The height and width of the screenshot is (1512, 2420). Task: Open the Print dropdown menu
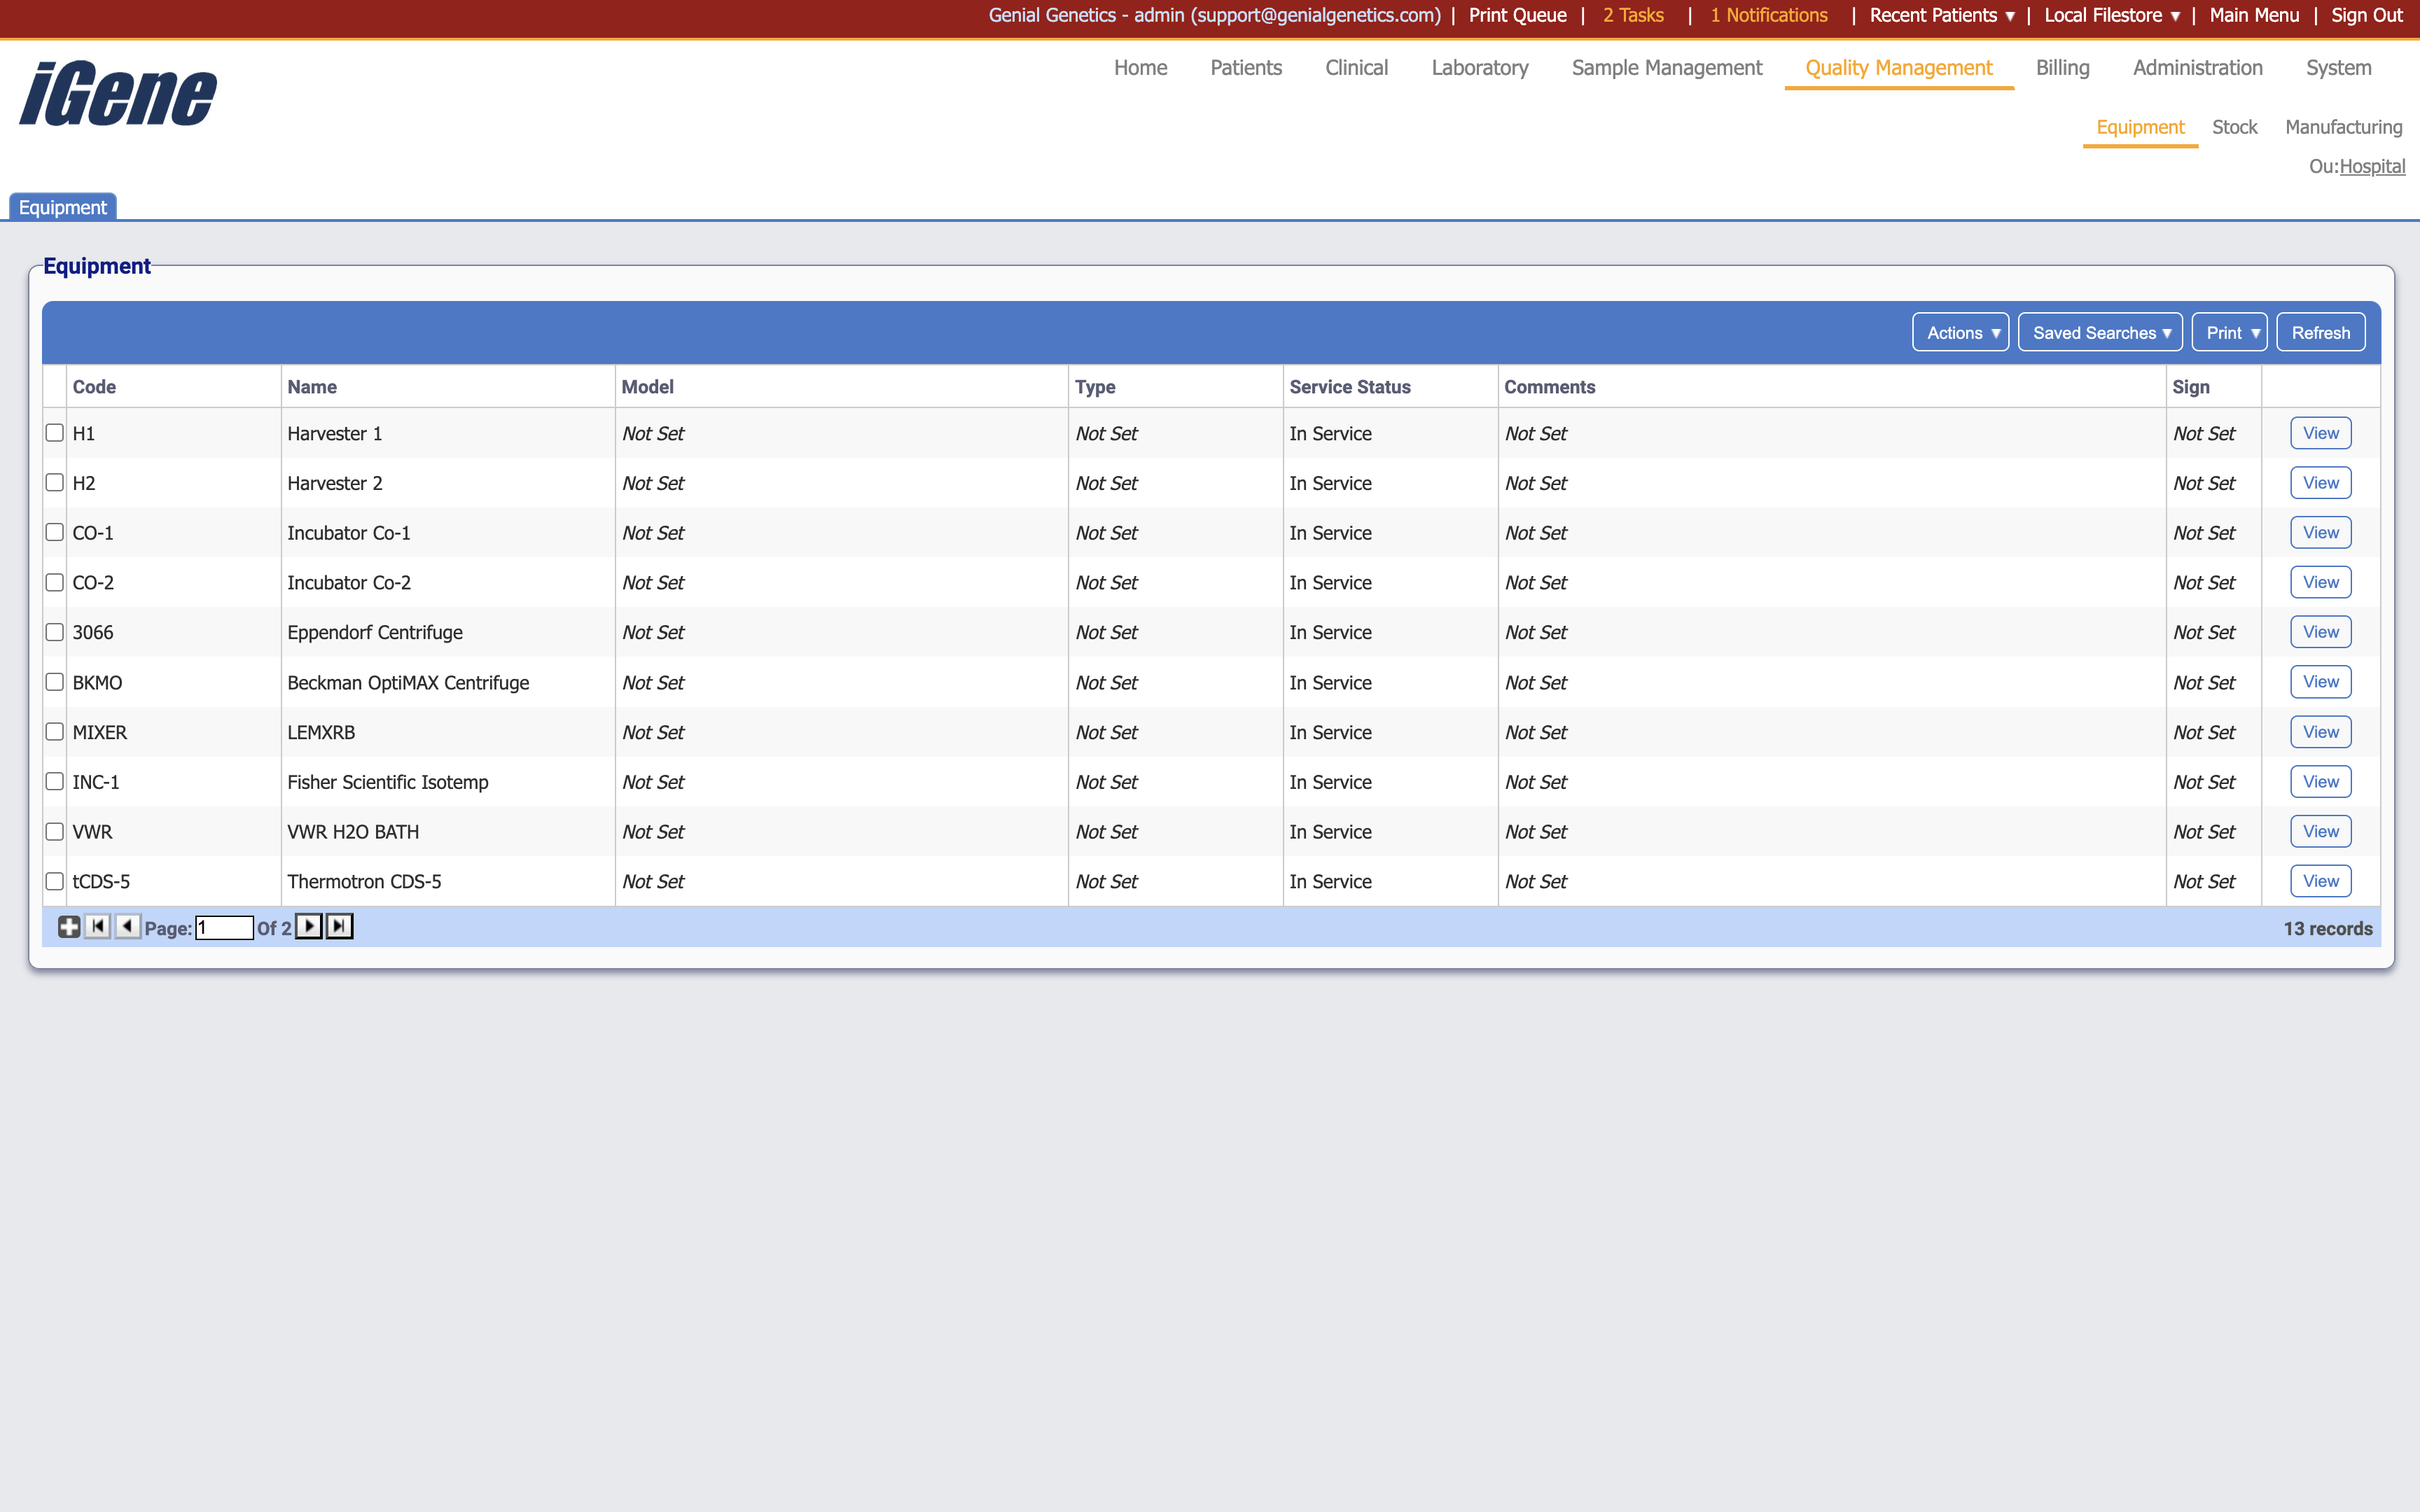[x=2230, y=333]
